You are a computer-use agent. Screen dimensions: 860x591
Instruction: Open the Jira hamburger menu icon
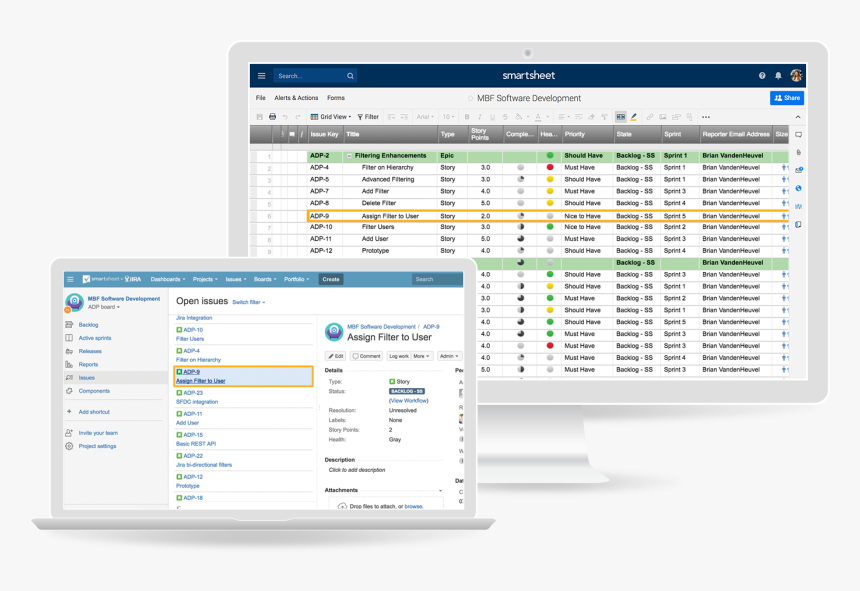pyautogui.click(x=70, y=280)
